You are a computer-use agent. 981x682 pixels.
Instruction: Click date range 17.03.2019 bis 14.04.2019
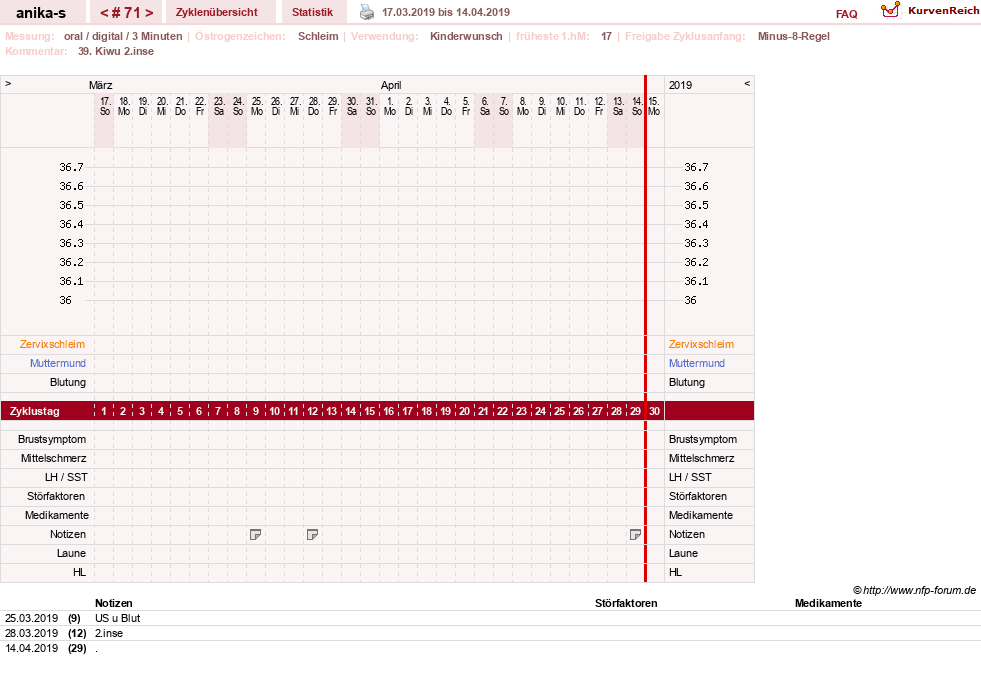coord(445,12)
